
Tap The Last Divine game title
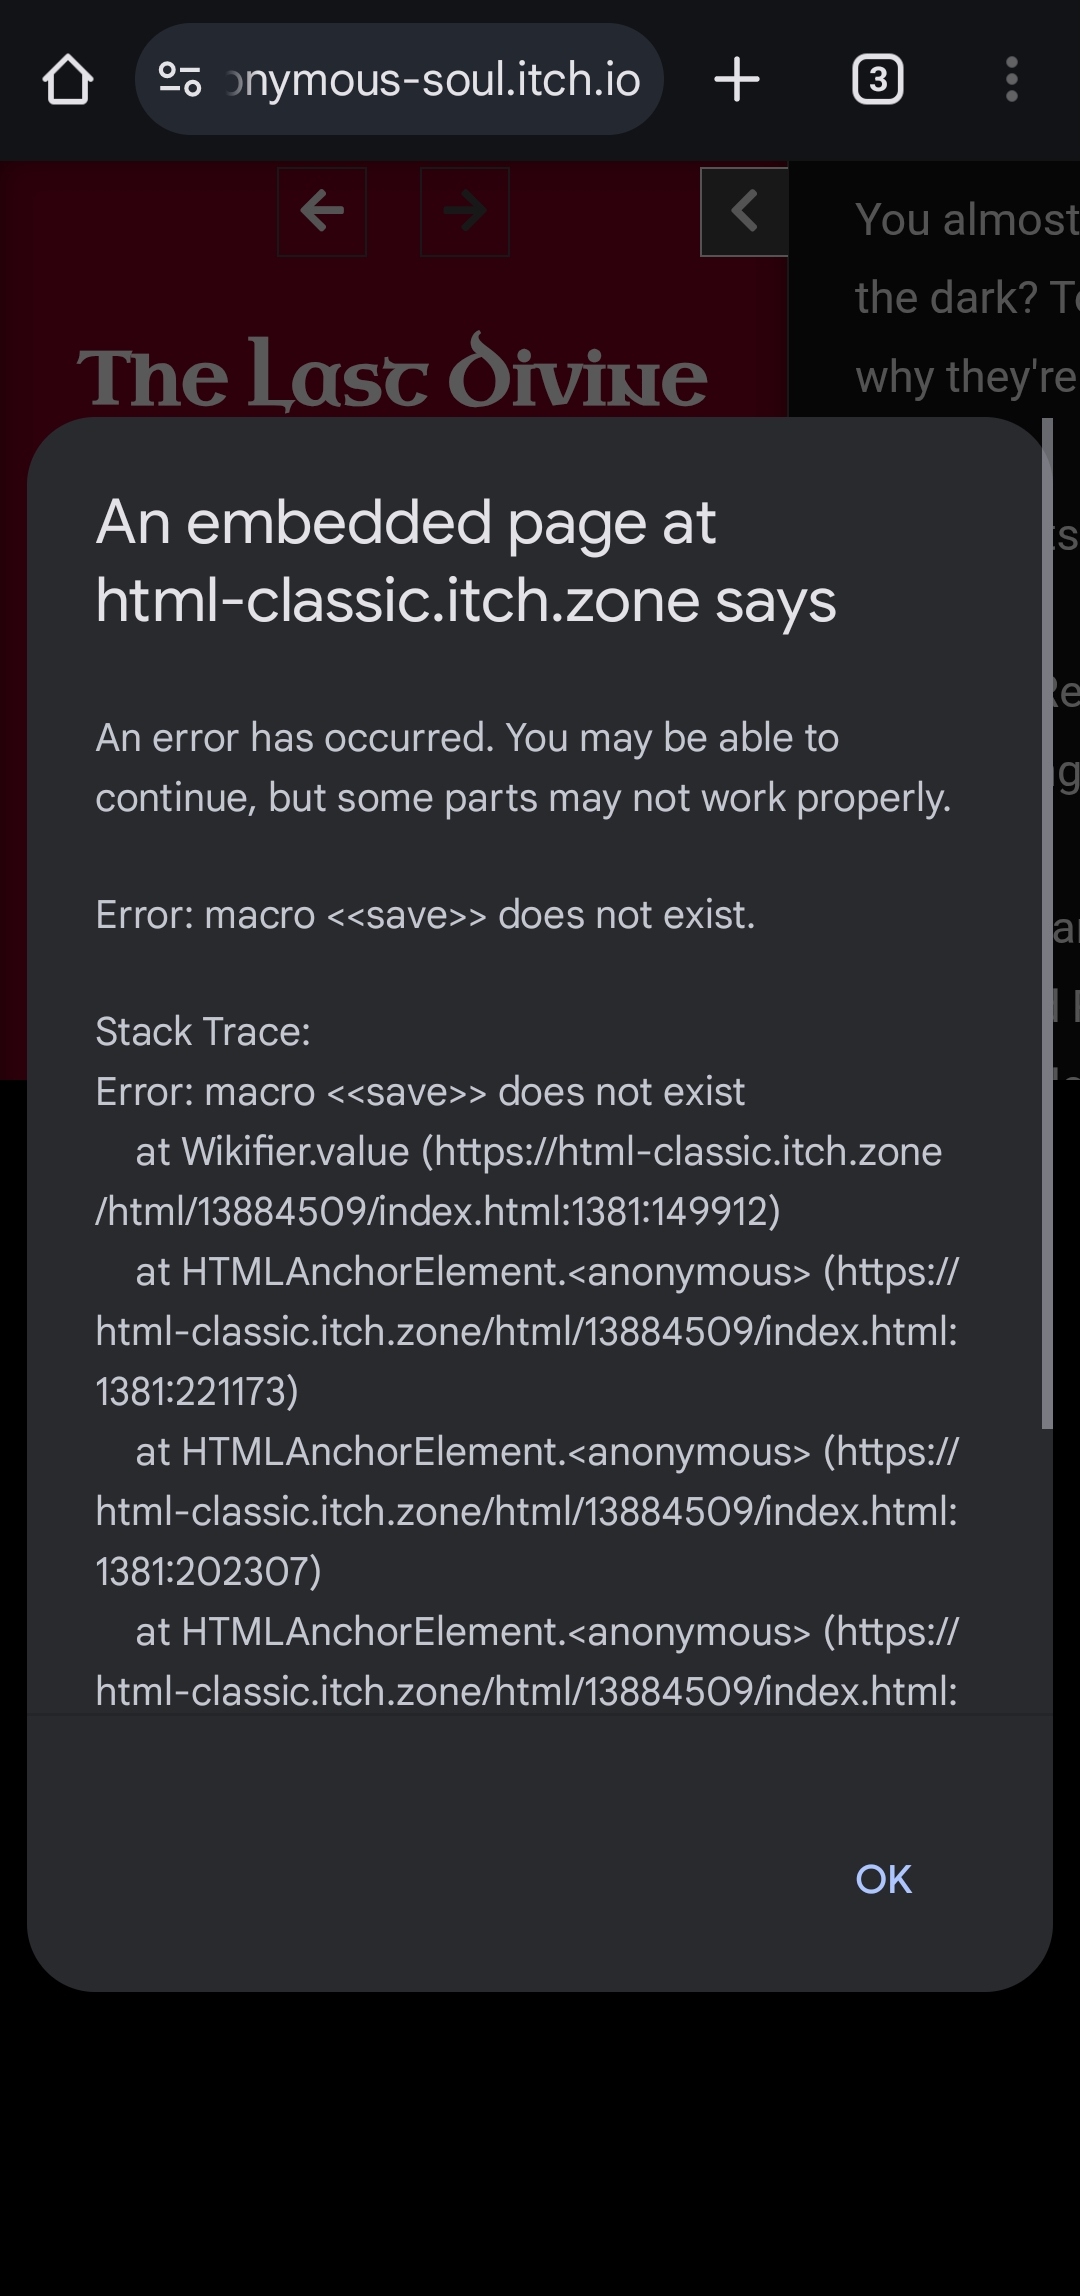(392, 376)
